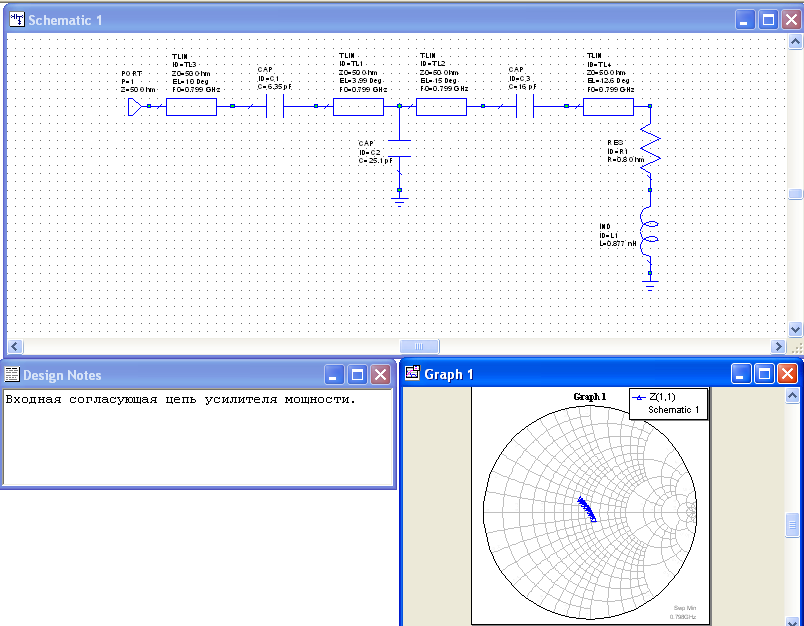The height and width of the screenshot is (626, 804).
Task: Click the Graph 1 window icon
Action: click(412, 373)
